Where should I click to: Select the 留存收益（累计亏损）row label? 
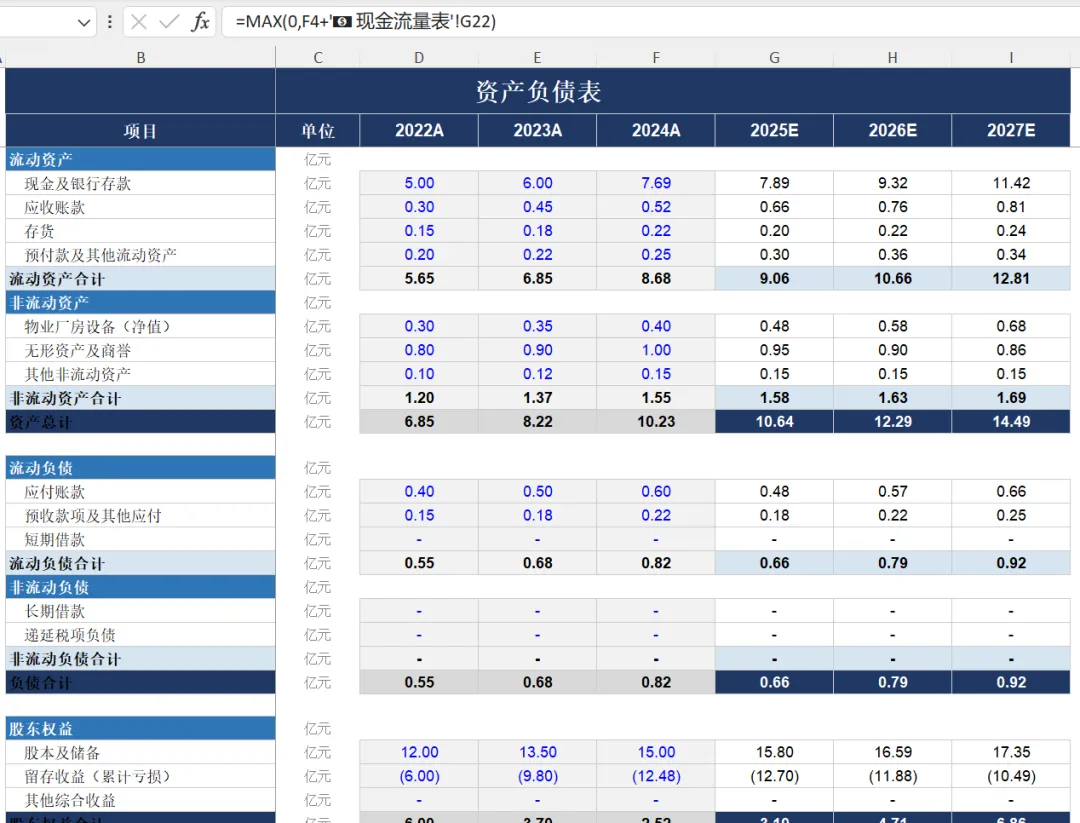(141, 776)
